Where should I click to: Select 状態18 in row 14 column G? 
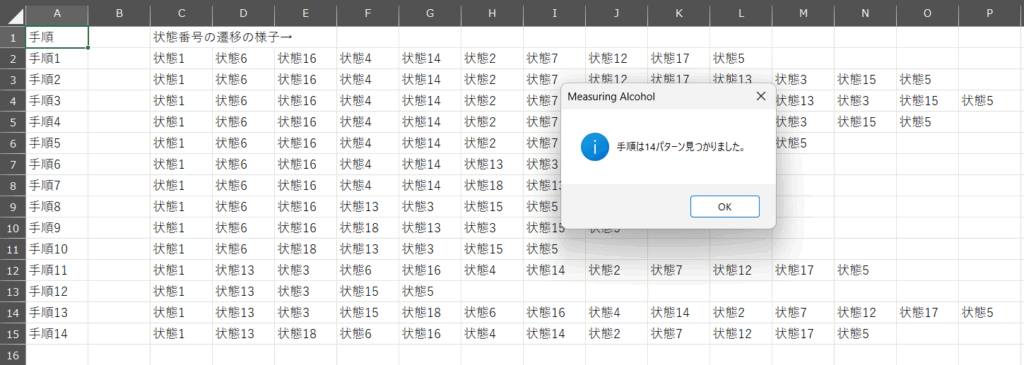tap(430, 312)
